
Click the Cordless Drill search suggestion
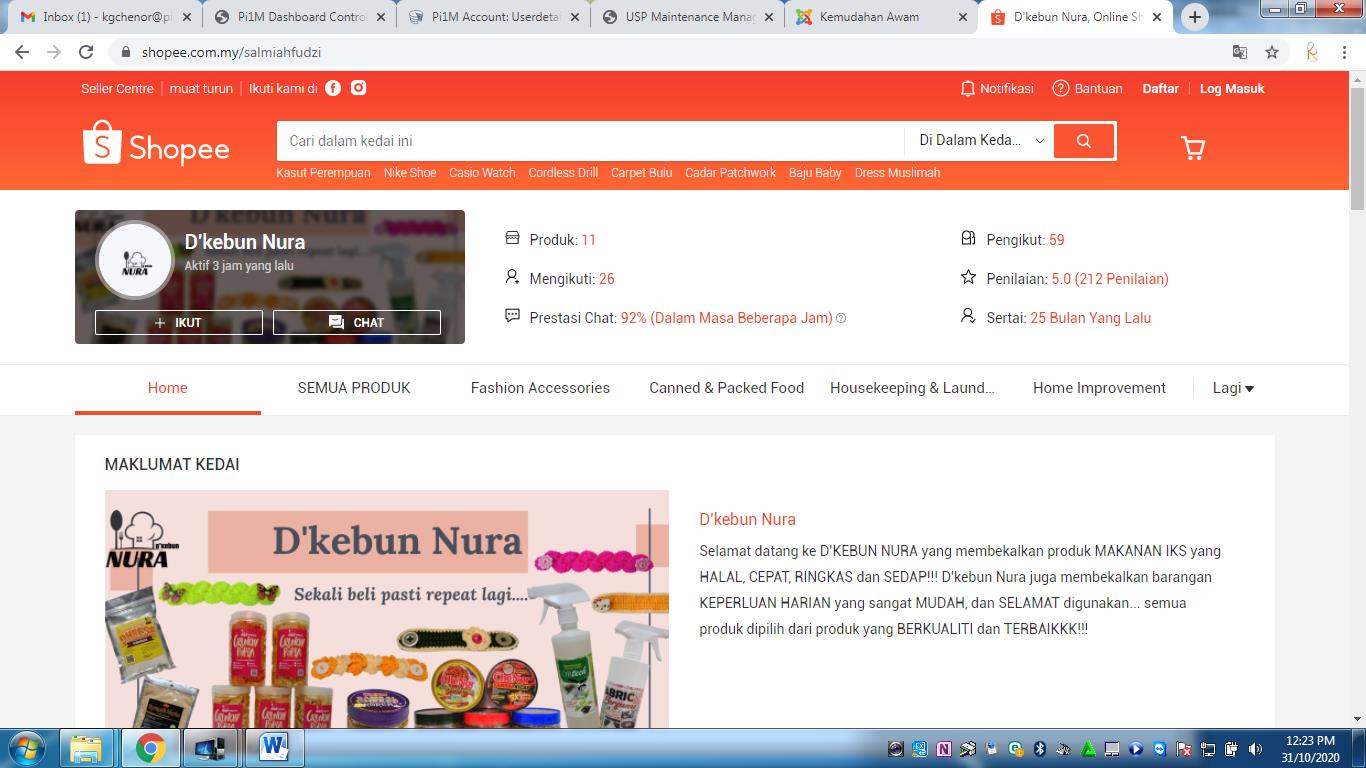coord(563,173)
